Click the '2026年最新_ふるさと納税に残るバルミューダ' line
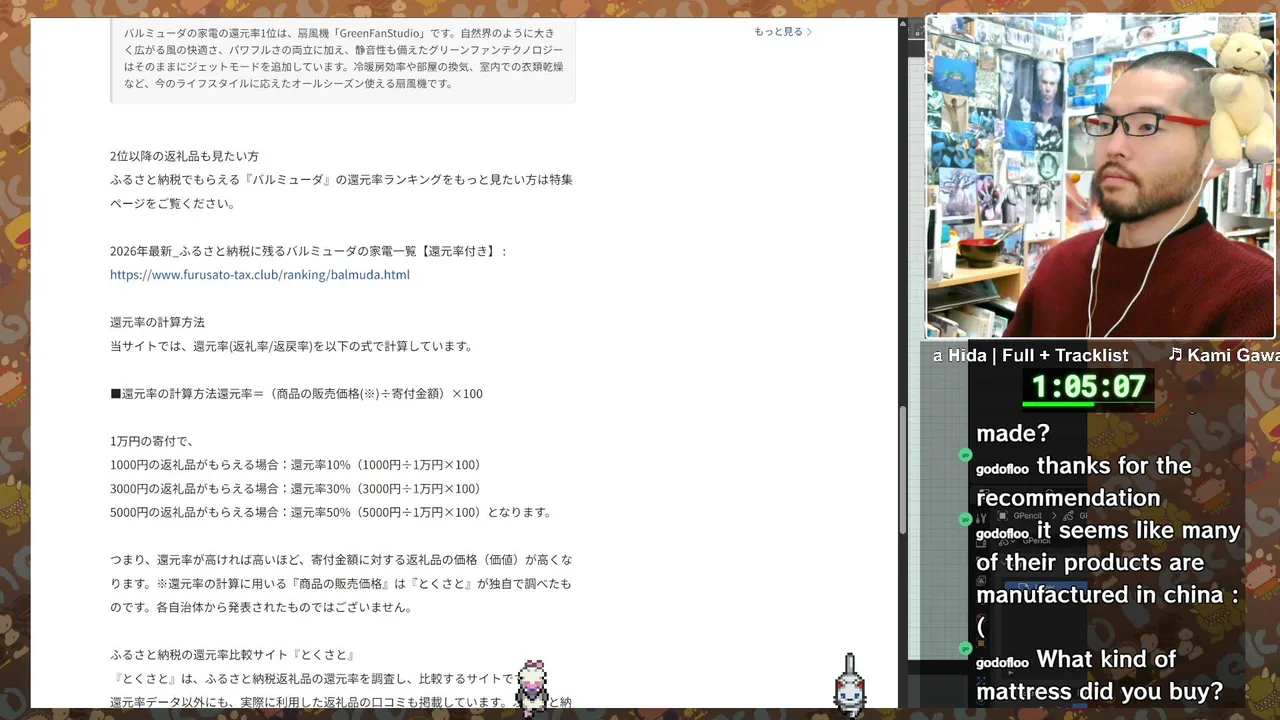Image resolution: width=1280 pixels, height=720 pixels. (309, 251)
